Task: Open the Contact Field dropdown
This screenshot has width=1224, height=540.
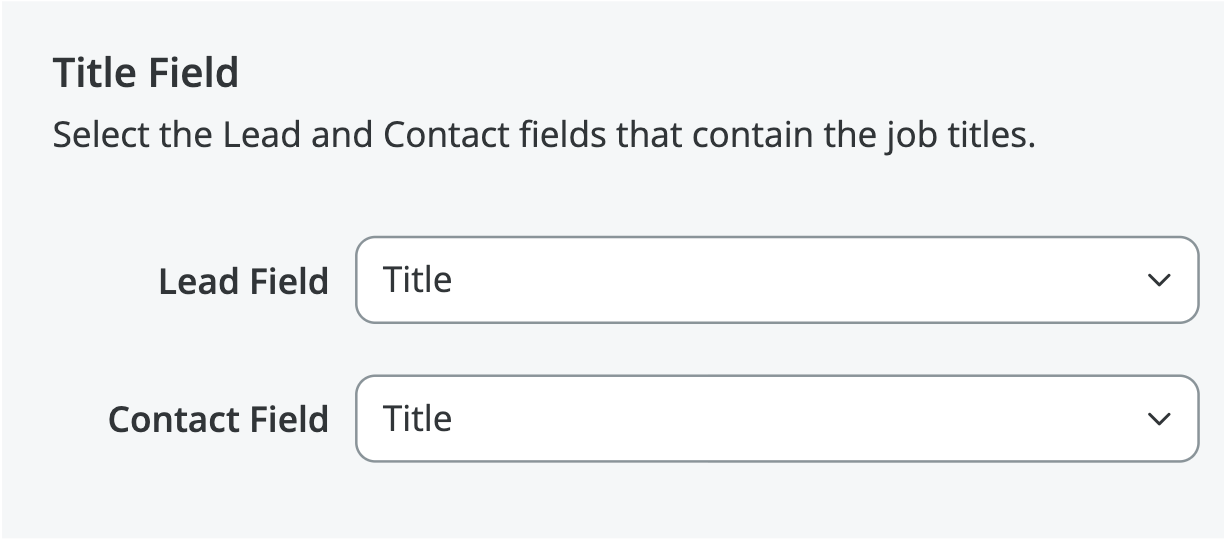Action: [776, 418]
